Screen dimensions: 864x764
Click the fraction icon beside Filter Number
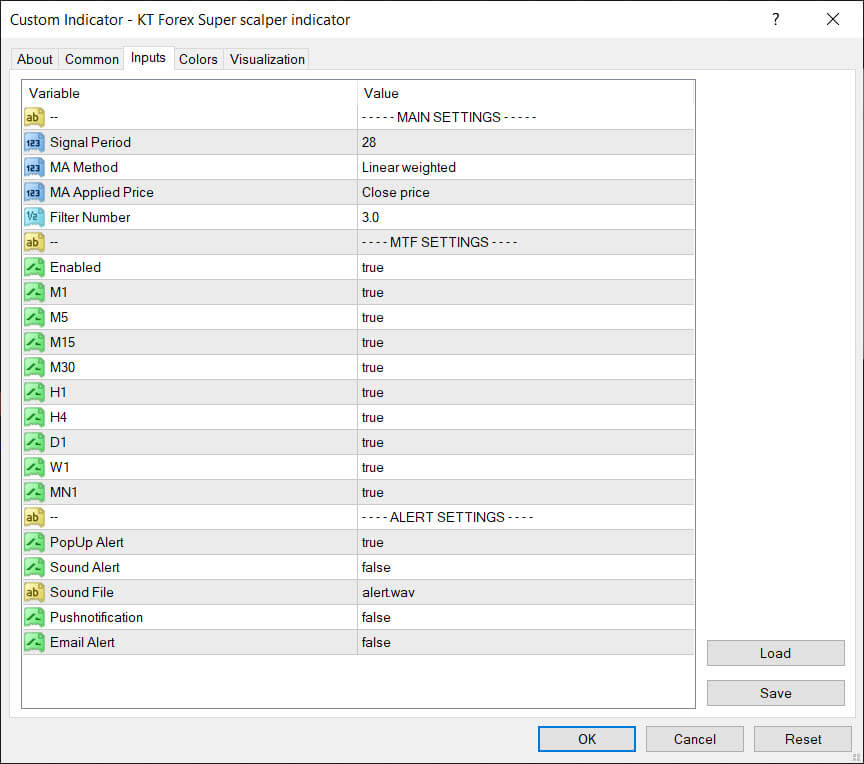(34, 218)
